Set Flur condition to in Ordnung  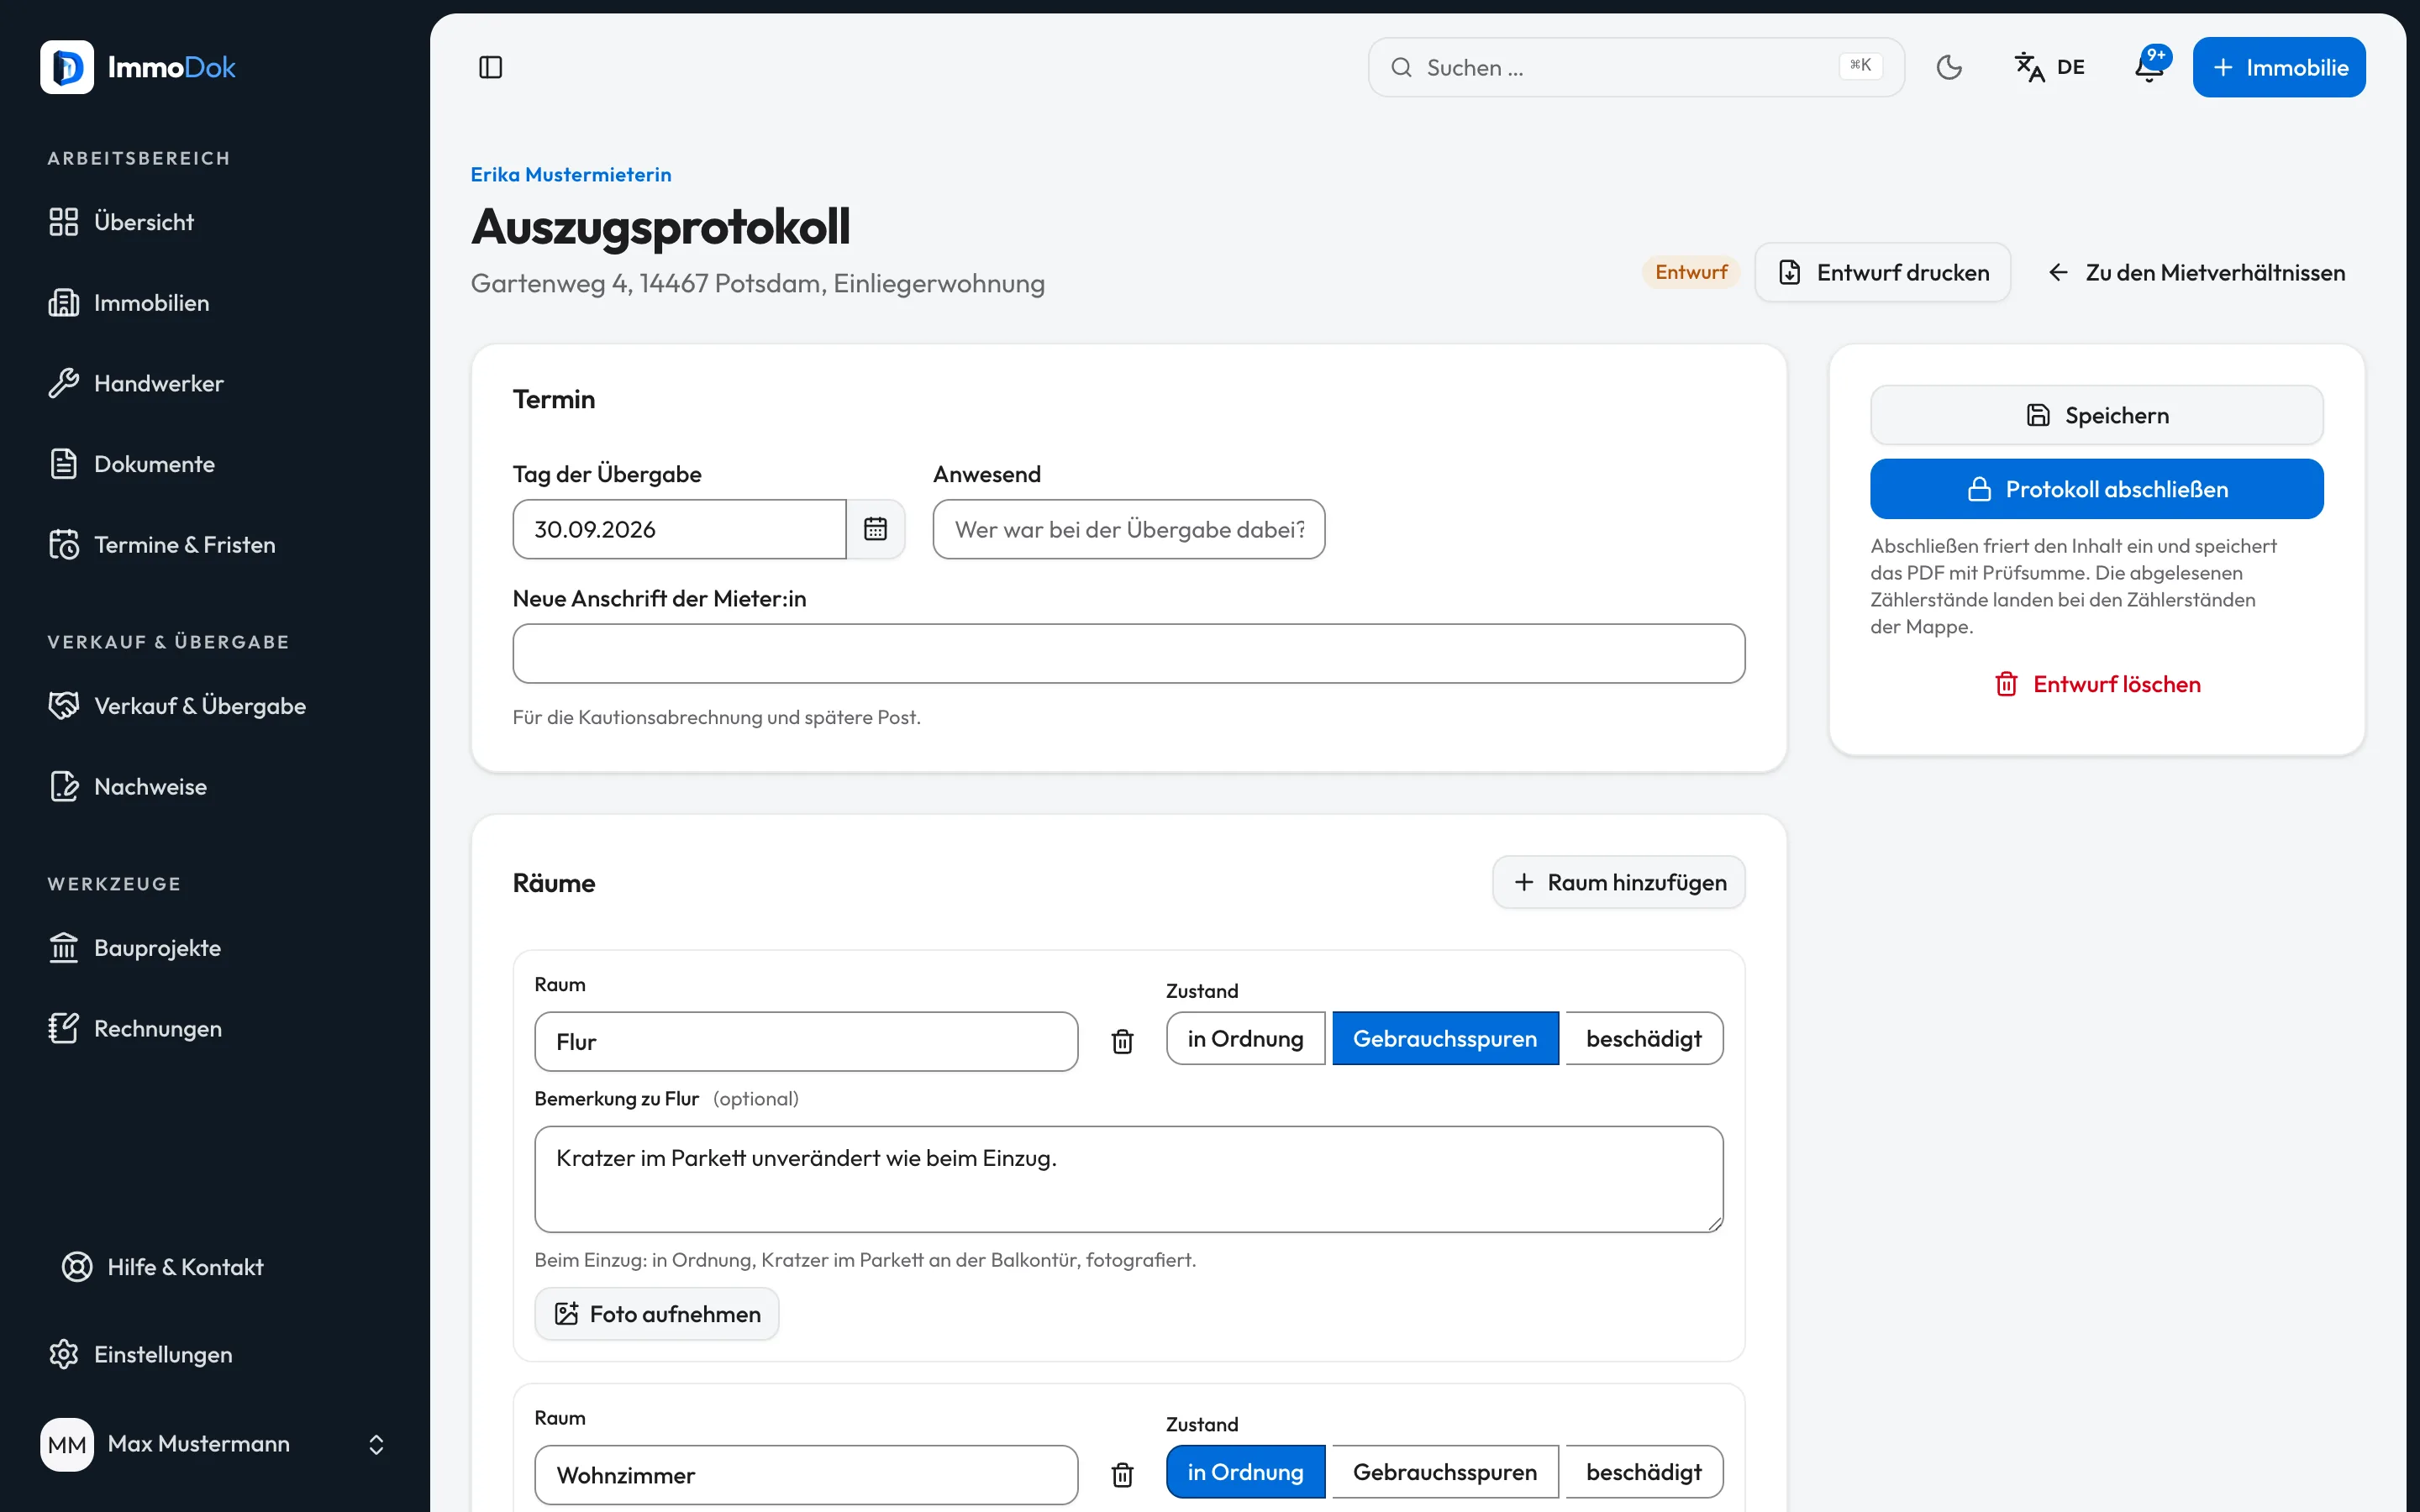[x=1245, y=1039]
